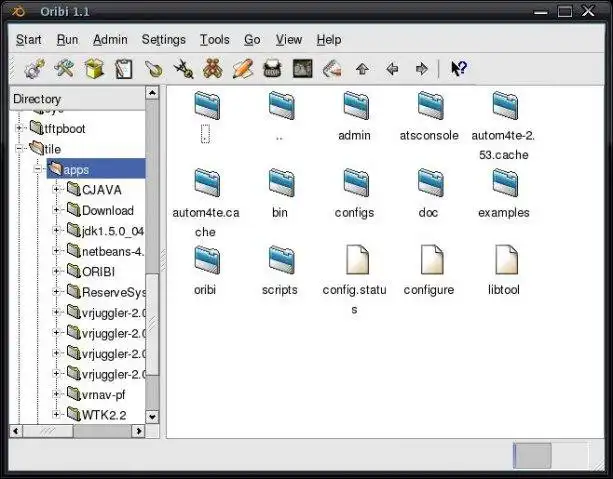613x479 pixels.
Task: Click the tree scrollbar up arrow
Action: tap(152, 93)
